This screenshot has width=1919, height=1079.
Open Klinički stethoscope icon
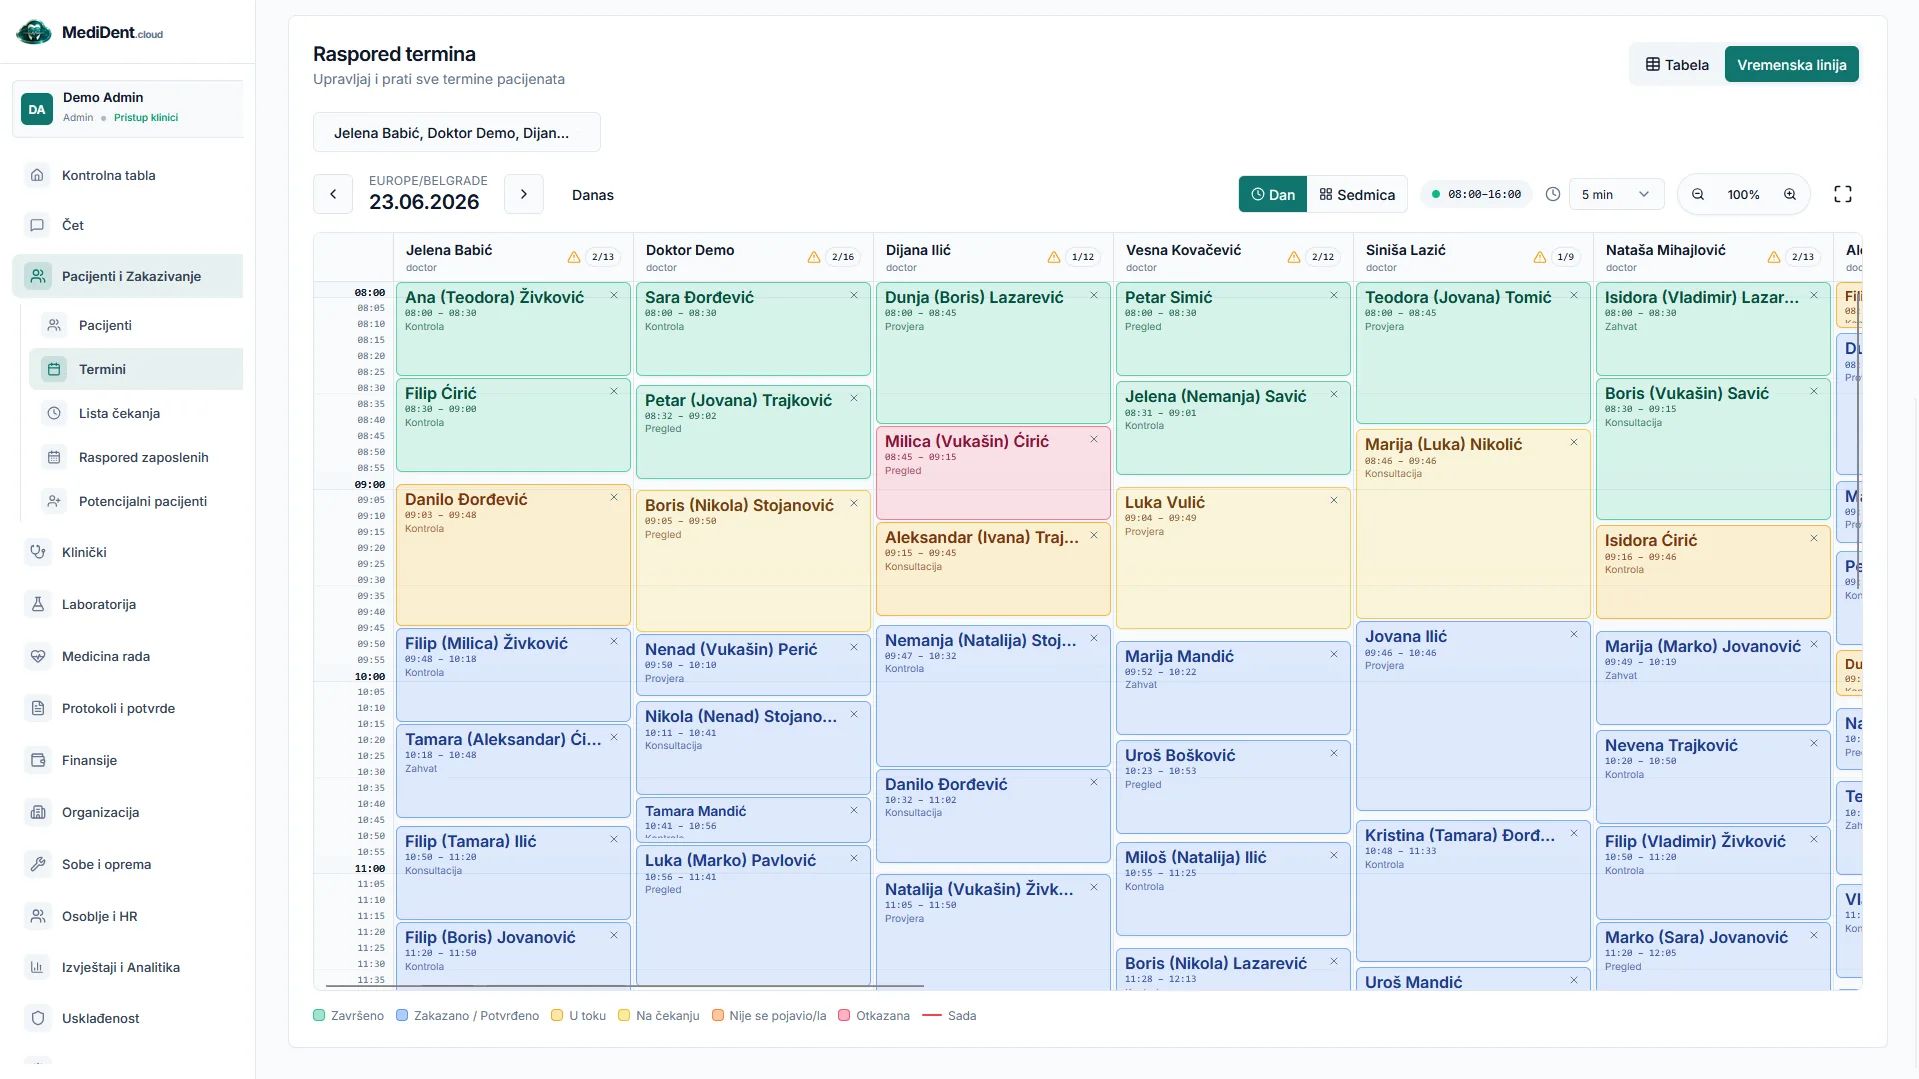38,552
